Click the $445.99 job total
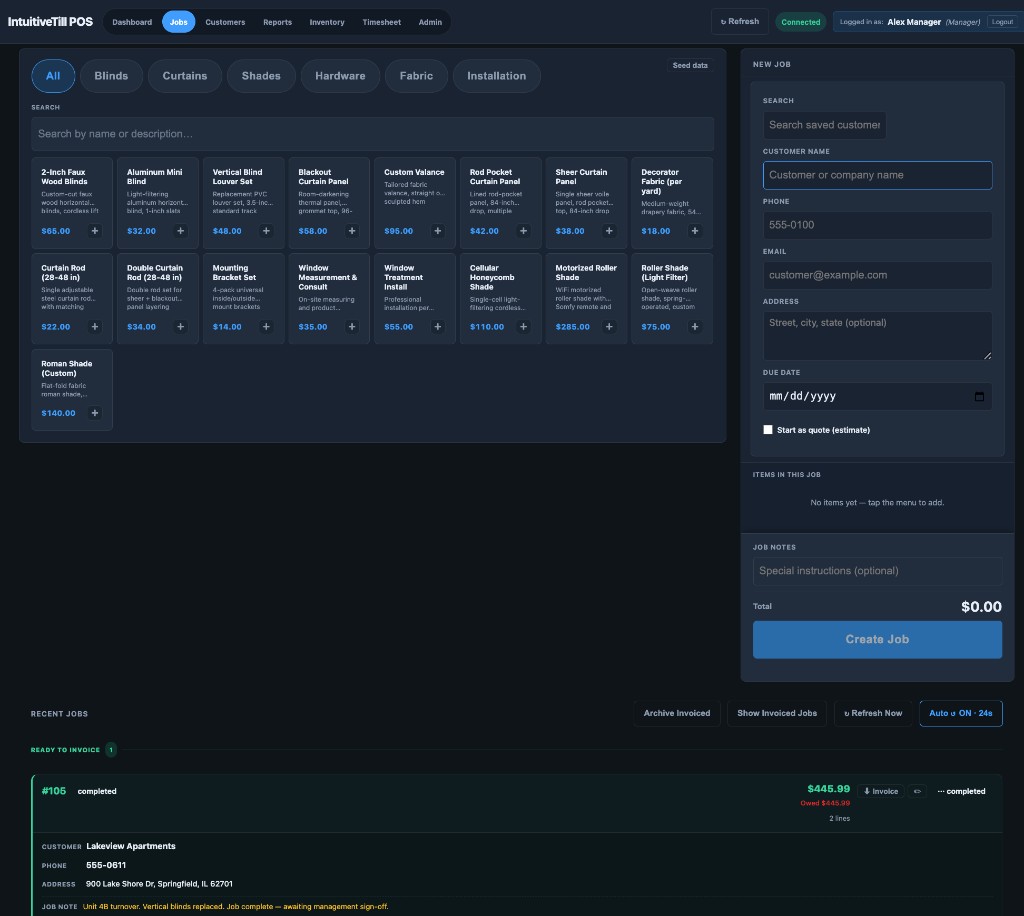Screen dimensions: 1024x916 tap(828, 789)
